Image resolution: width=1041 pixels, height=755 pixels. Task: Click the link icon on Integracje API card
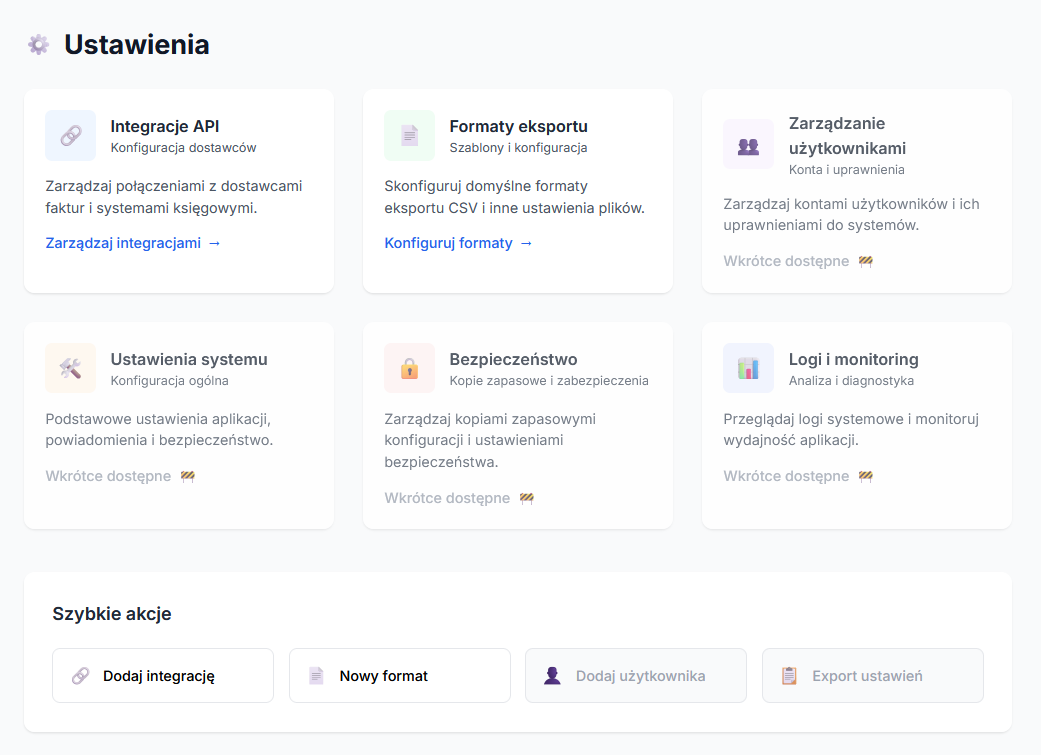click(70, 136)
